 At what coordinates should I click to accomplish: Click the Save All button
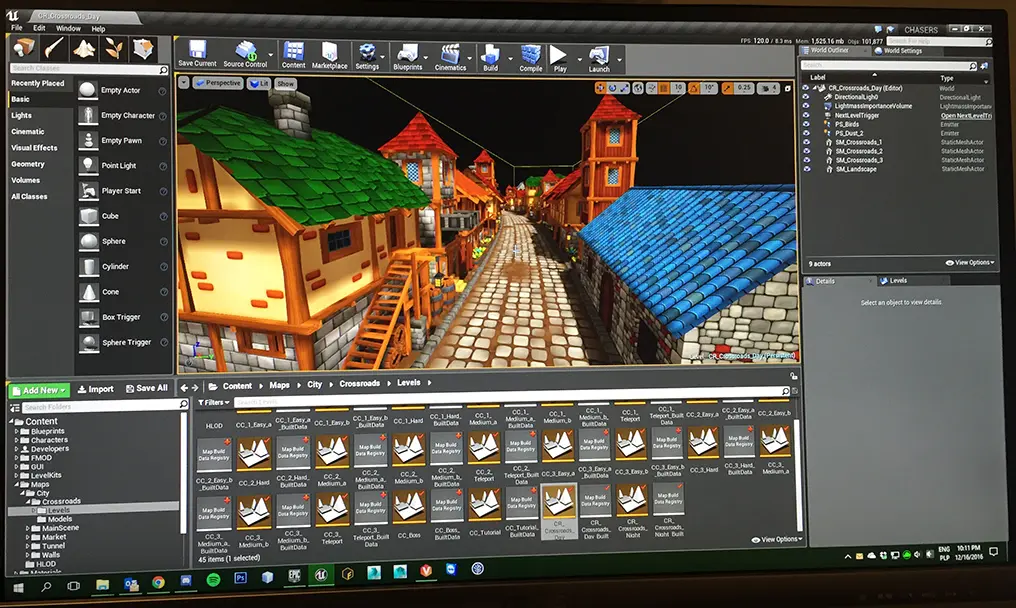point(146,388)
